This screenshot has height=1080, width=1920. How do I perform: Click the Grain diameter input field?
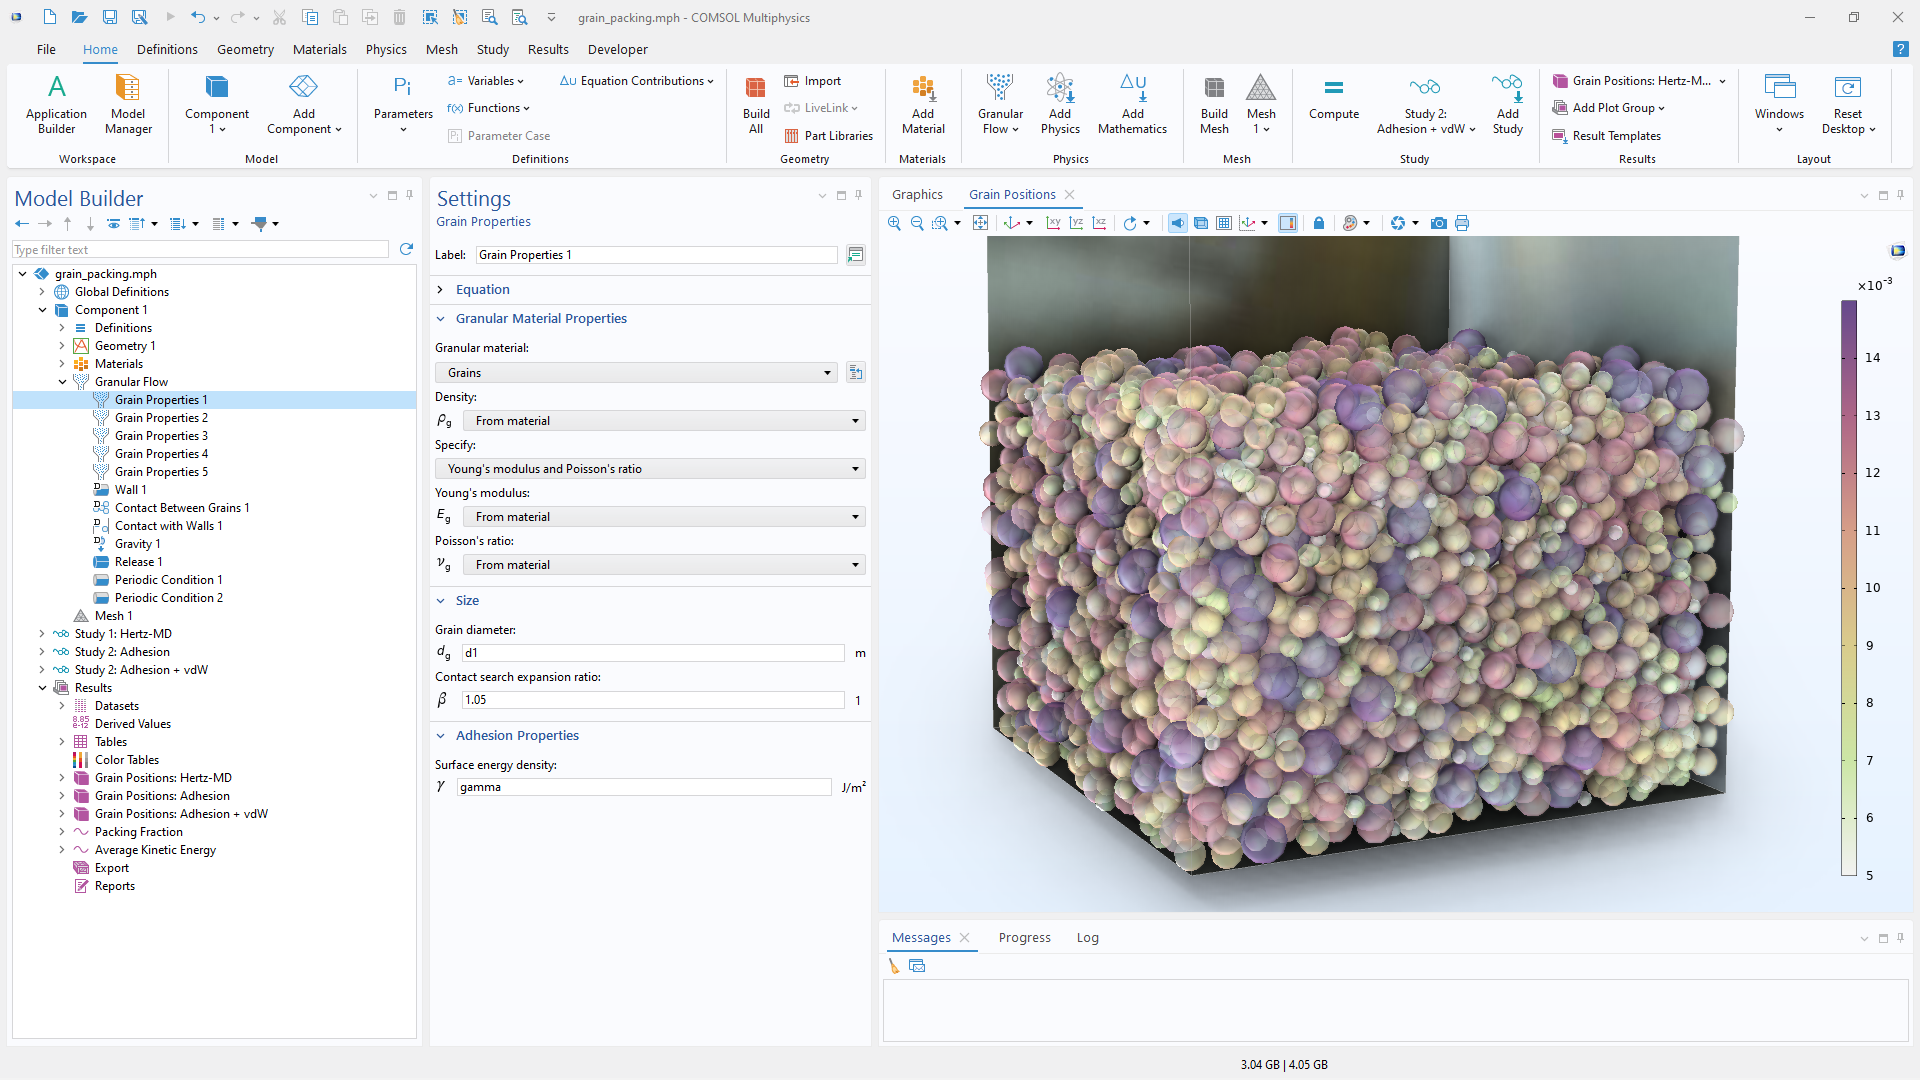coord(652,653)
